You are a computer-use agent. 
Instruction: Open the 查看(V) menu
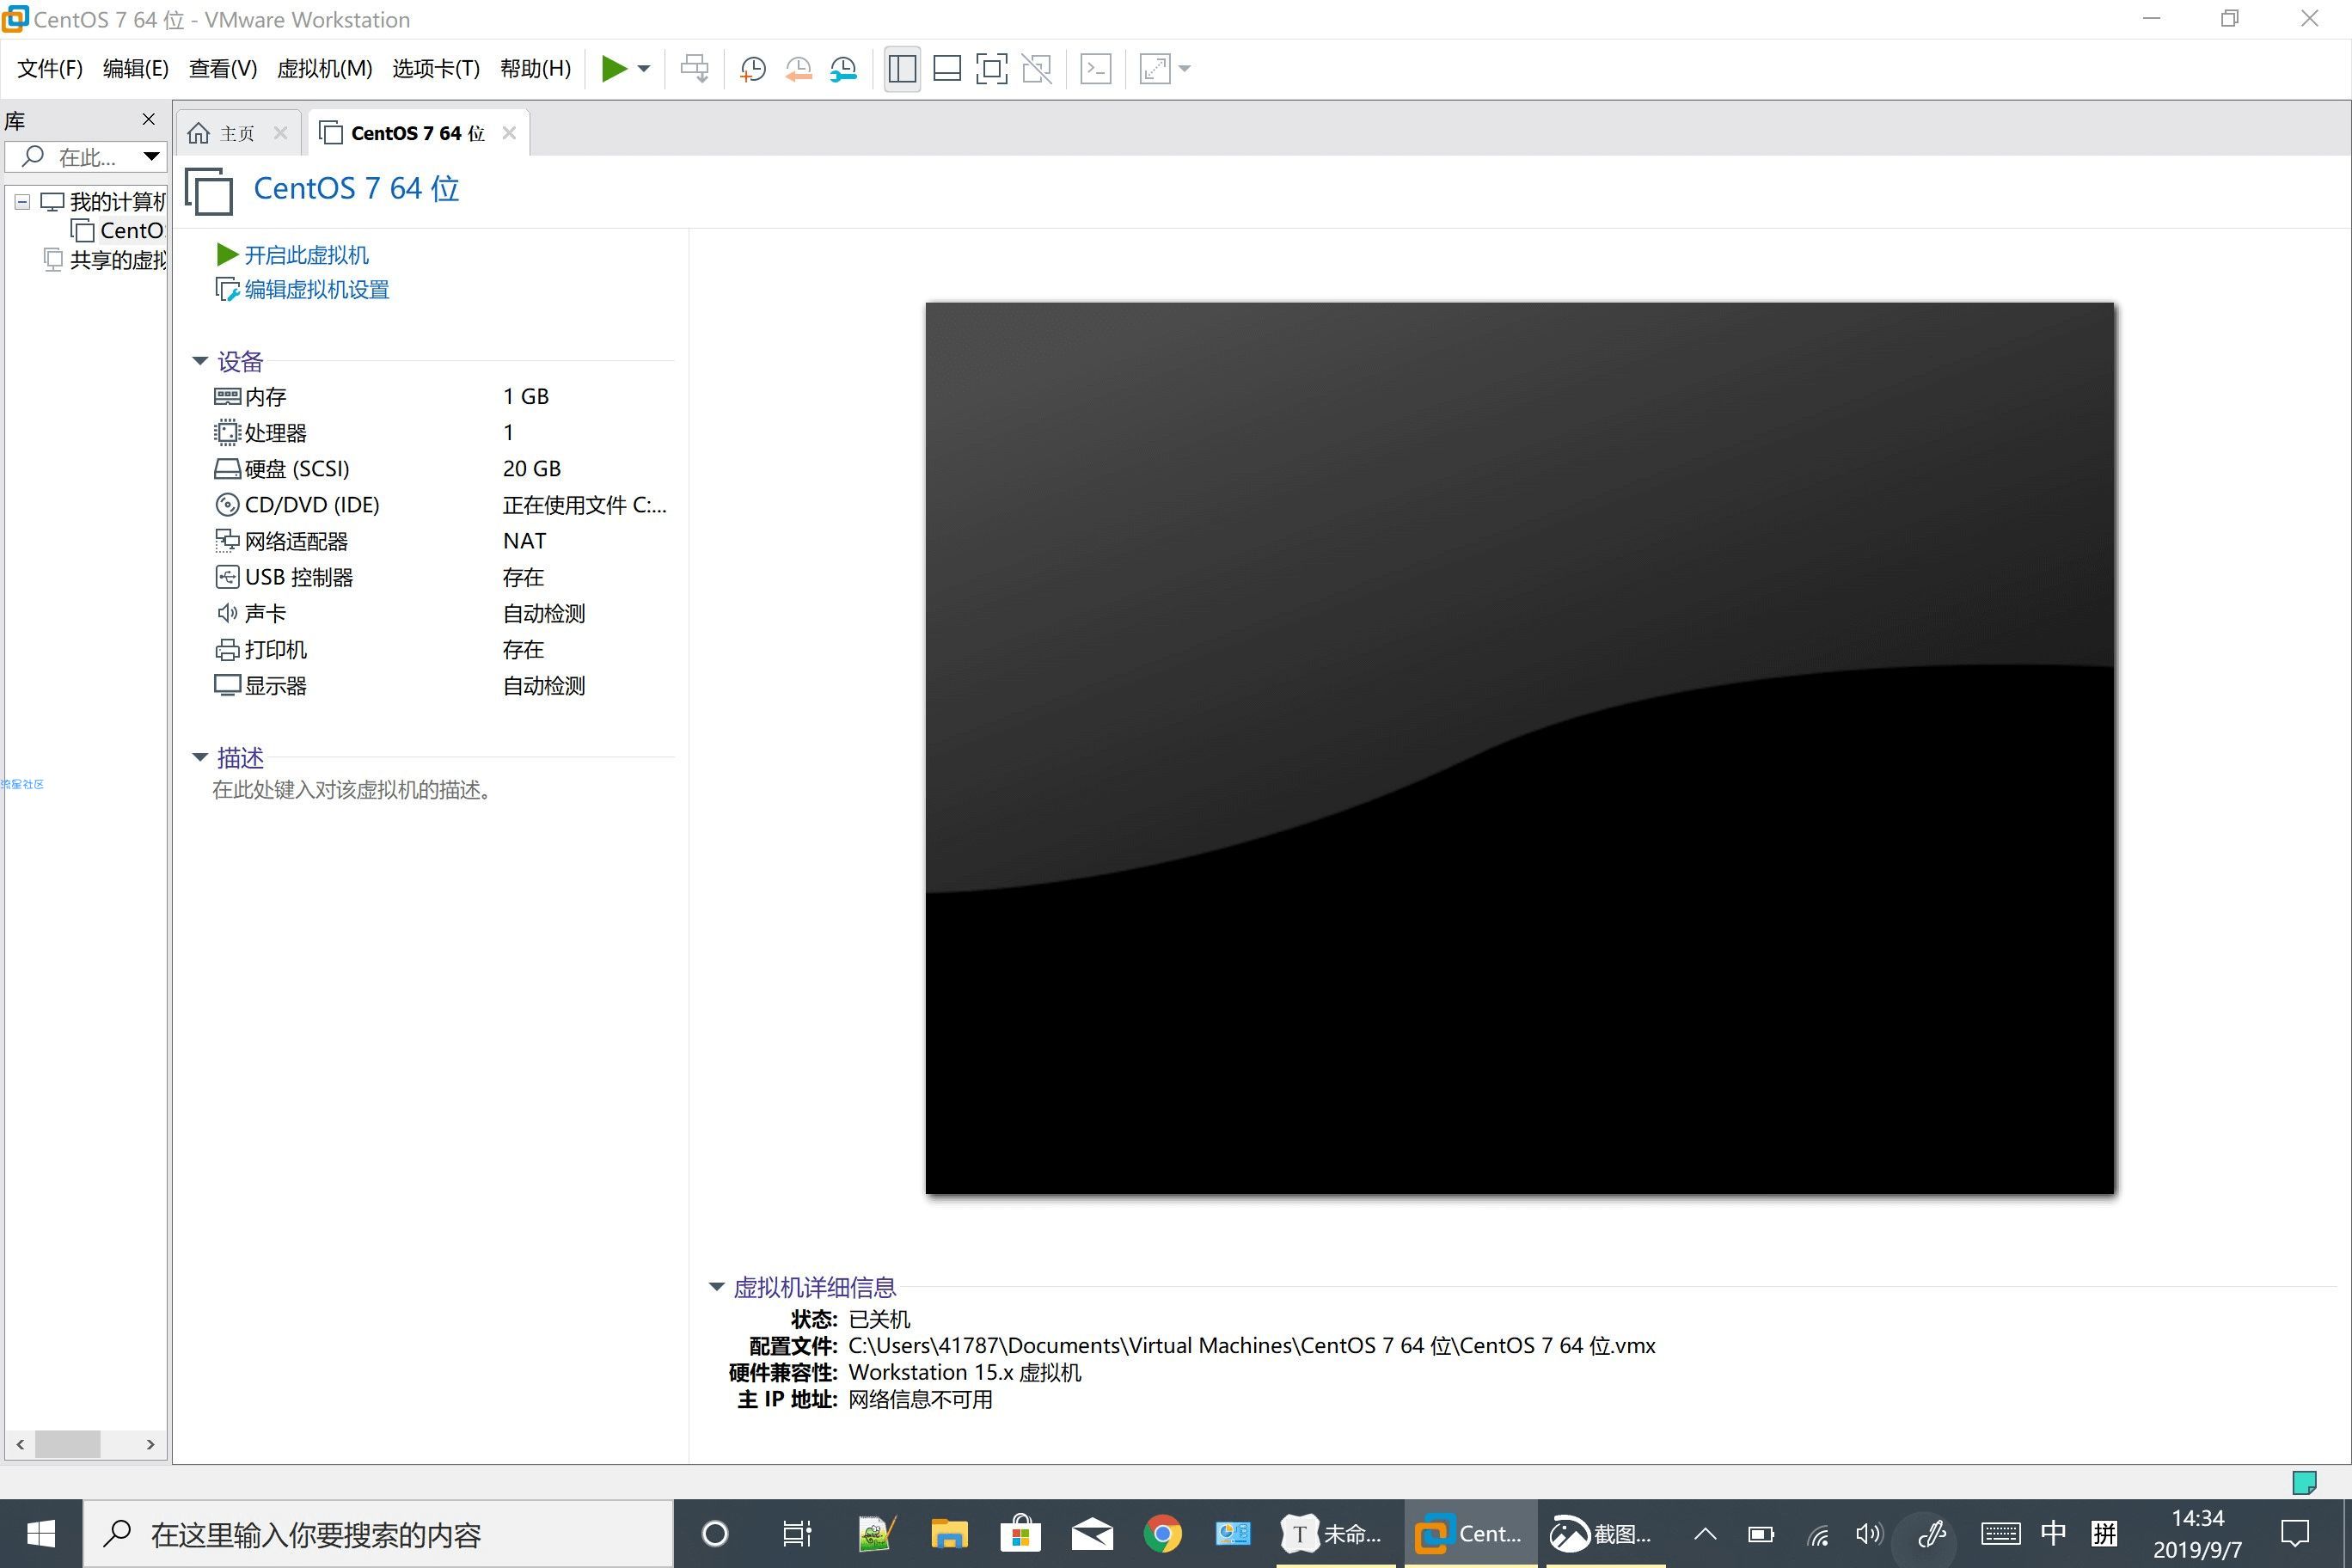click(x=223, y=68)
